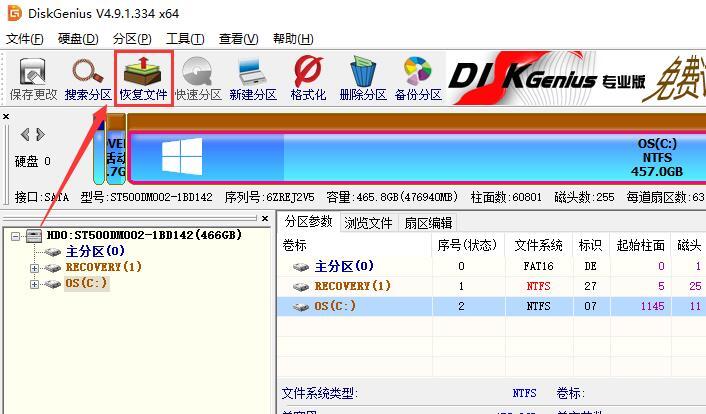Launch the 恢复文件 file recovery tool
The height and width of the screenshot is (414, 706).
[x=143, y=79]
